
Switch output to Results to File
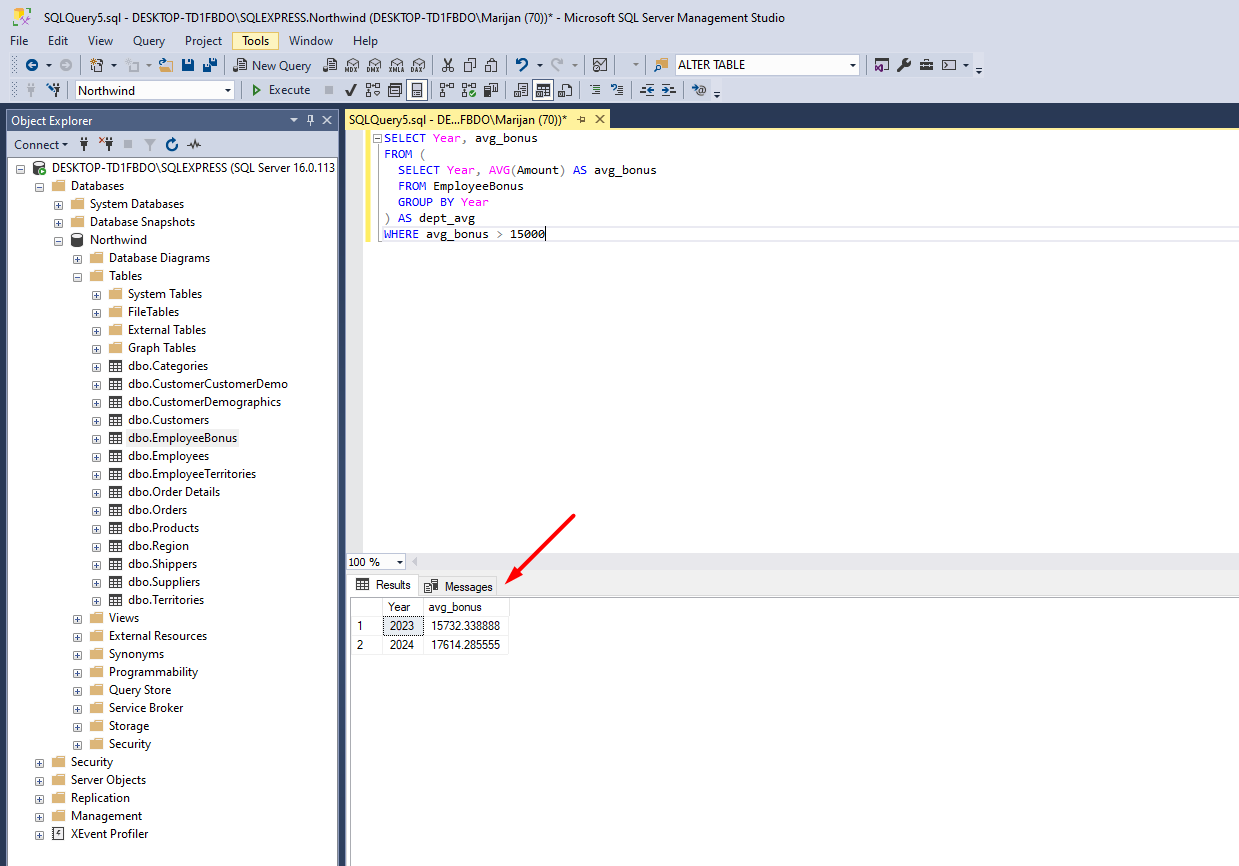pyautogui.click(x=565, y=90)
